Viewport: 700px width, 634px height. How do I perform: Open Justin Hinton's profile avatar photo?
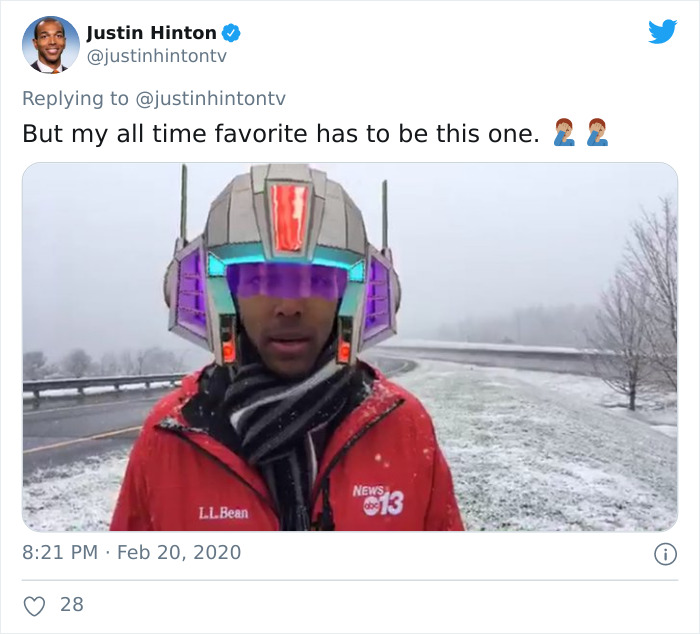click(x=51, y=45)
